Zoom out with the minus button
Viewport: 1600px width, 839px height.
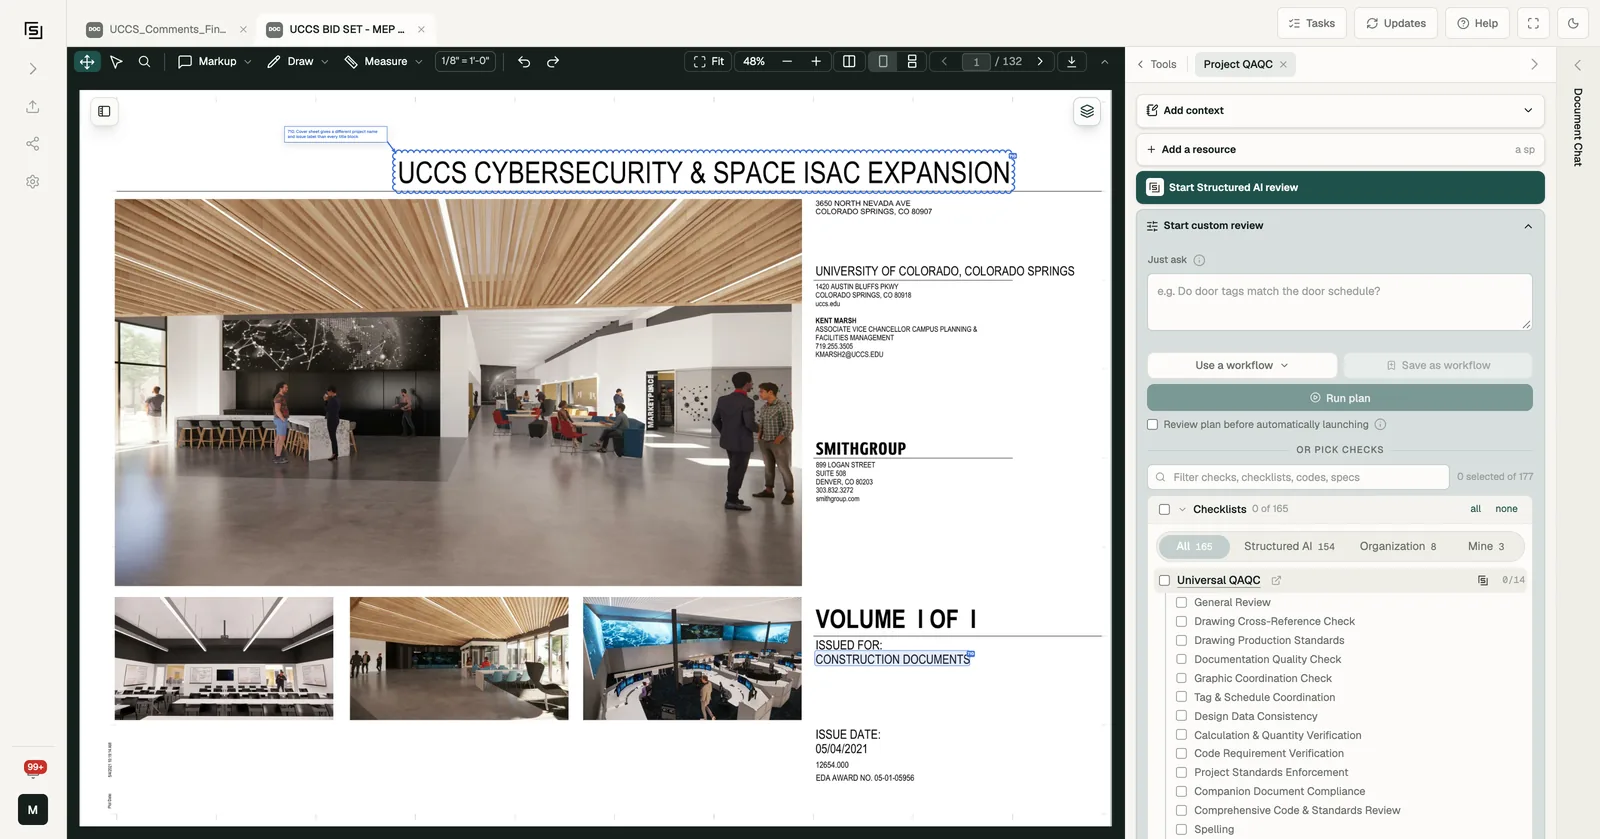click(787, 62)
